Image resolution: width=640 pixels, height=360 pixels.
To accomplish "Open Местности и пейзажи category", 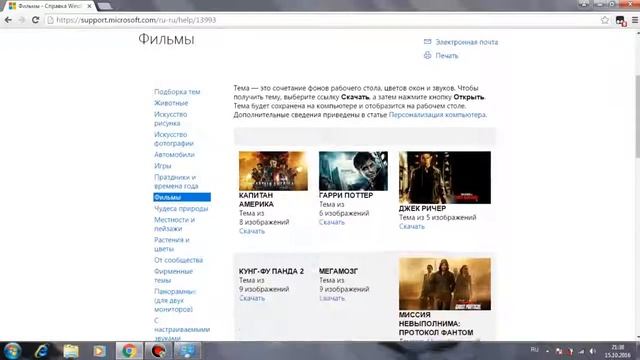I will coord(174,224).
